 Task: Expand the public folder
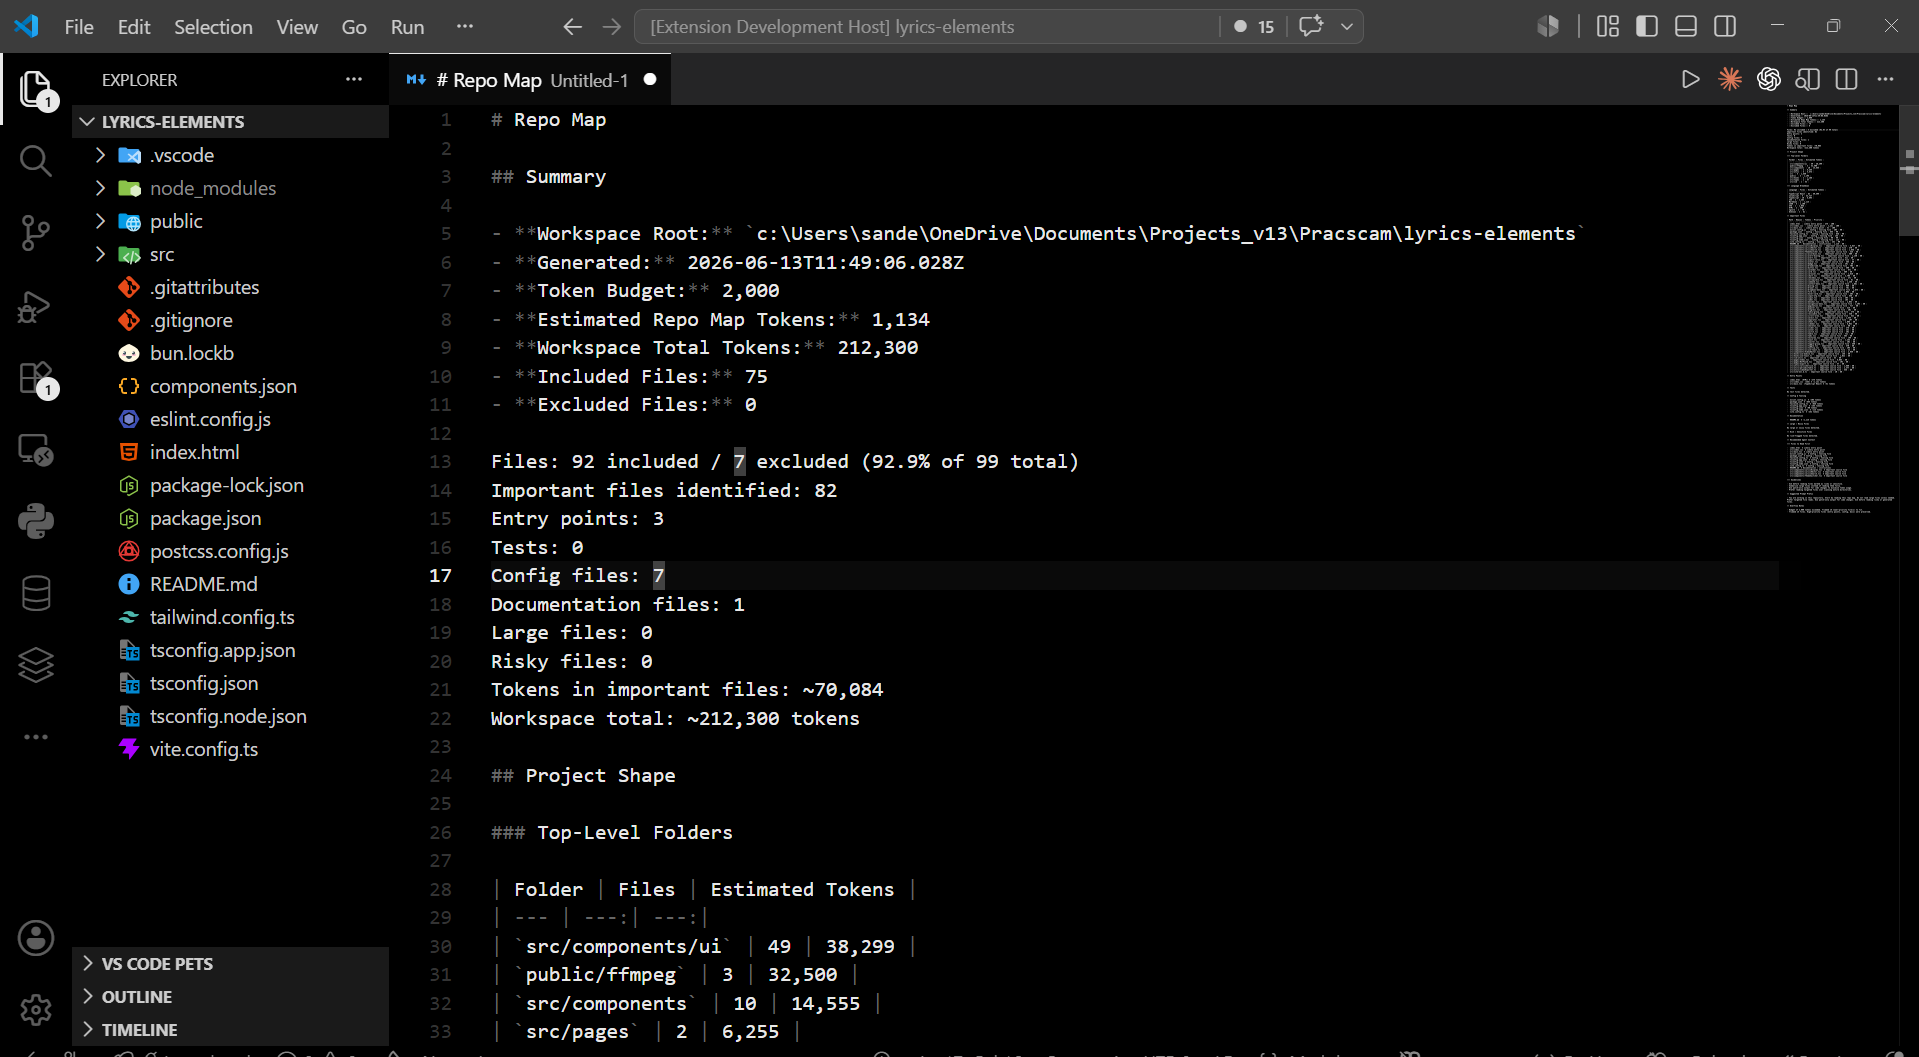coord(230,221)
